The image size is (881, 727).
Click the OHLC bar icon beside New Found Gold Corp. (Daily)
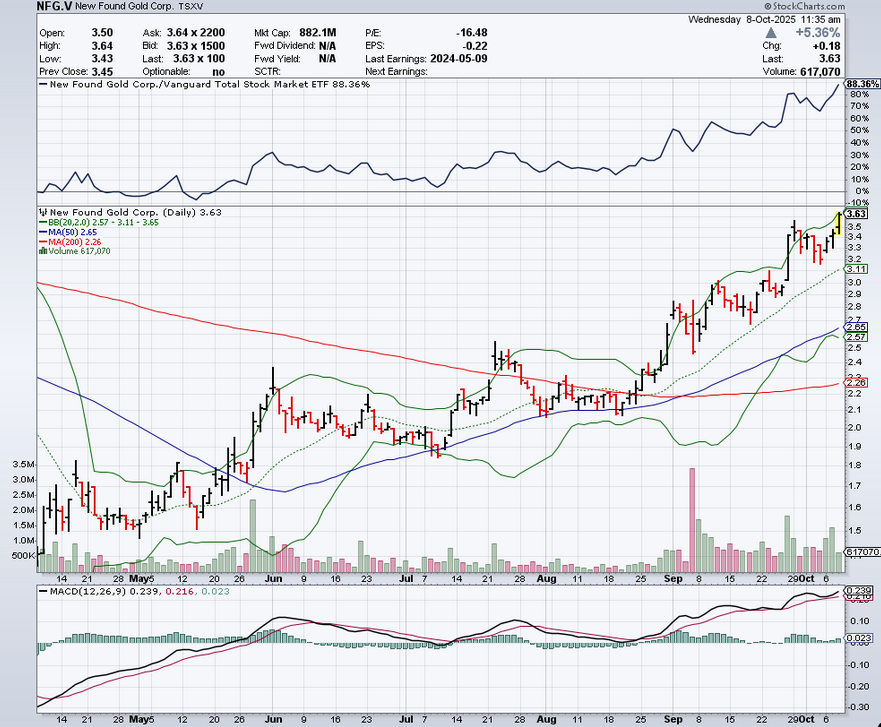tap(42, 212)
